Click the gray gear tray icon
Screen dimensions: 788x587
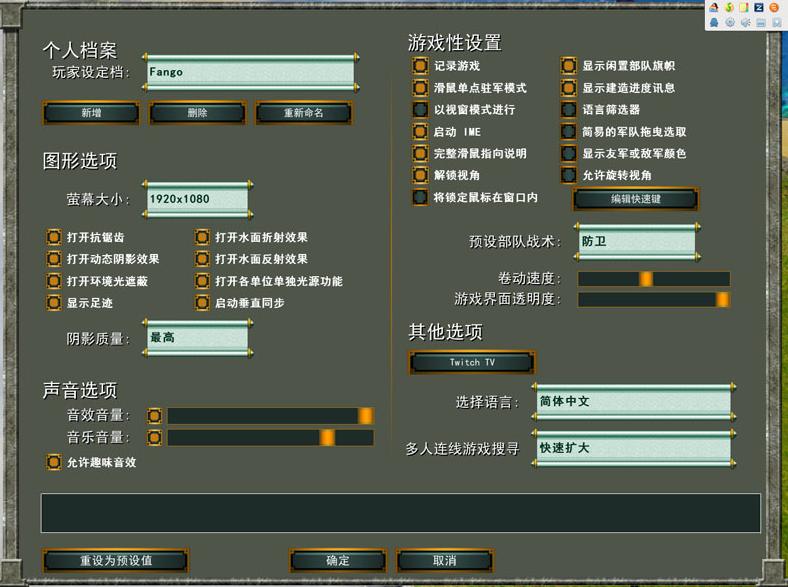[x=730, y=22]
